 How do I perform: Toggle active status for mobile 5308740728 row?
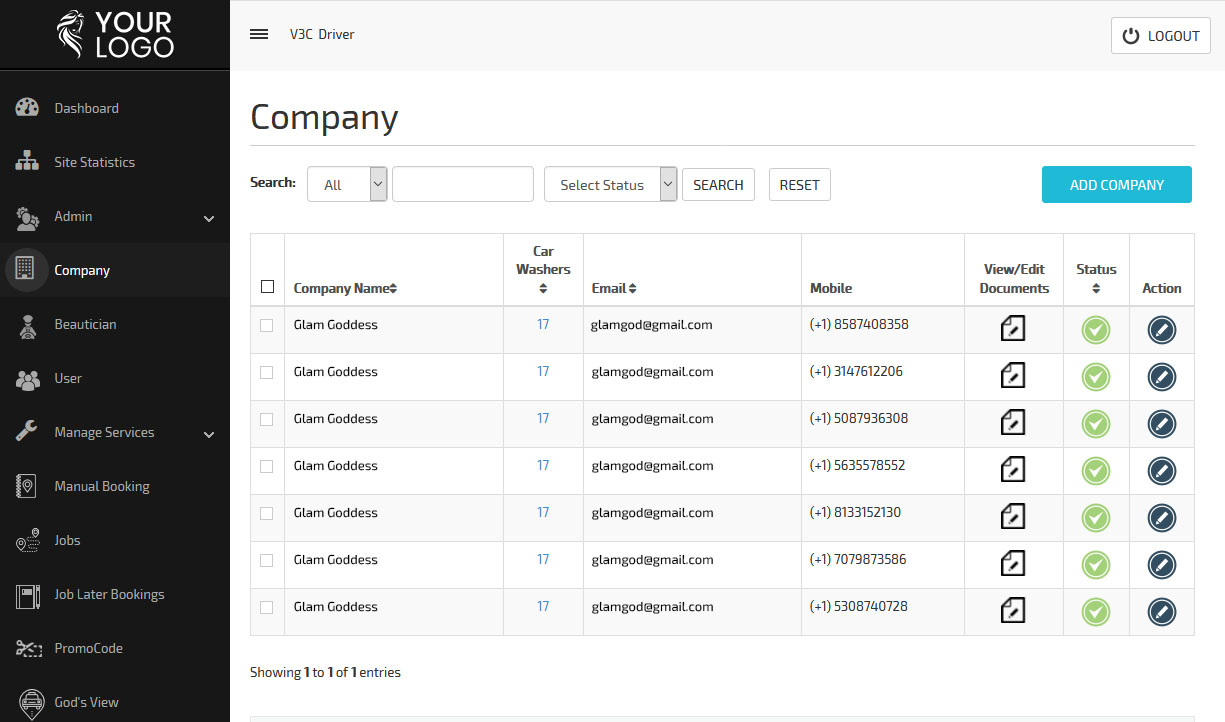coord(1096,612)
